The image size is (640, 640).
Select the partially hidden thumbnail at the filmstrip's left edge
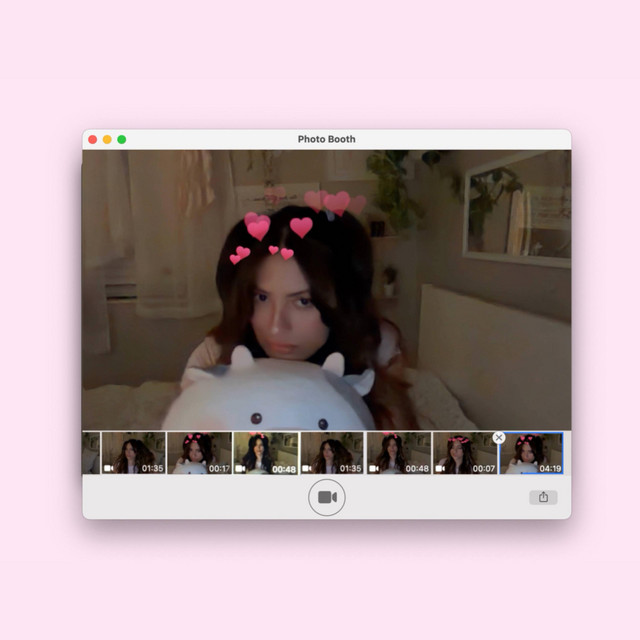click(x=91, y=453)
